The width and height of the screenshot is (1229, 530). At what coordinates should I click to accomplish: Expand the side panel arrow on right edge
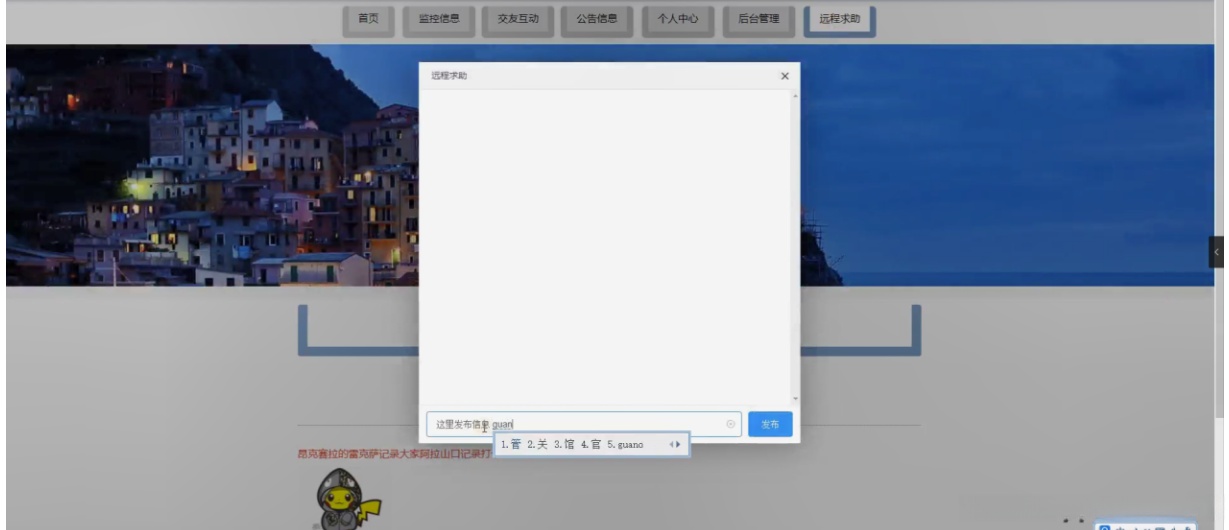1217,252
